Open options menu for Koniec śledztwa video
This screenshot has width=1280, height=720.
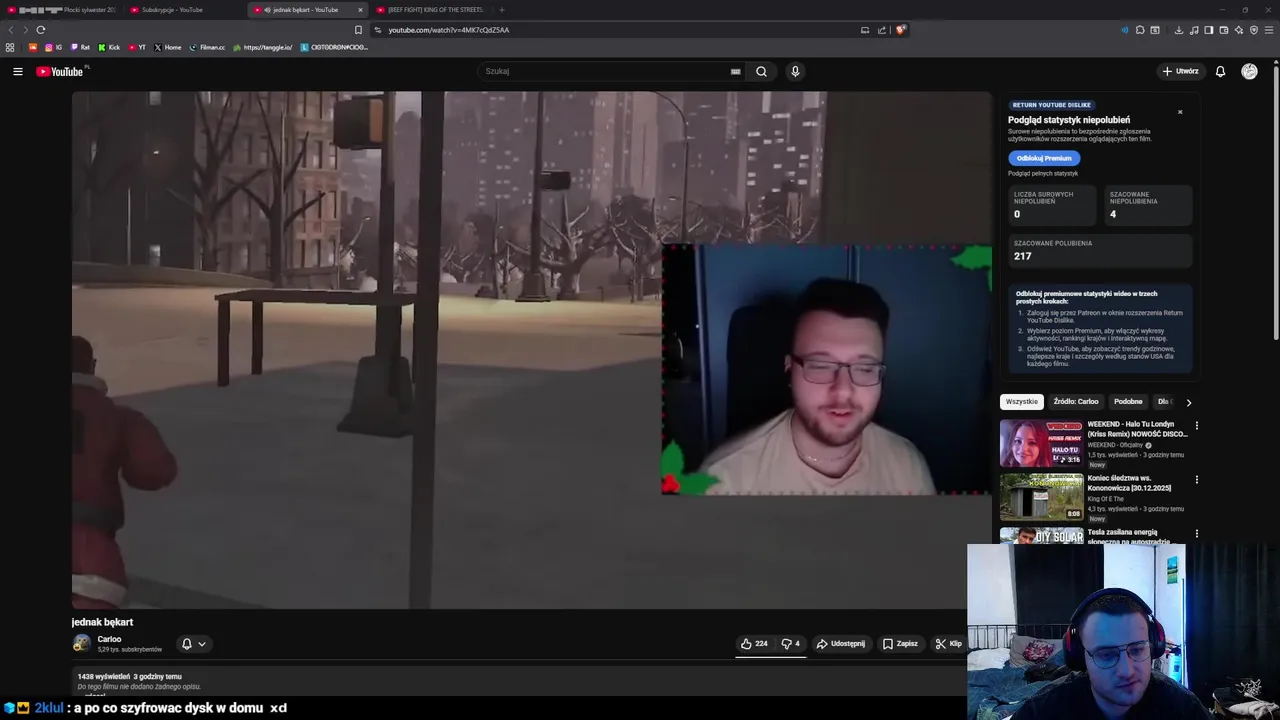1196,480
